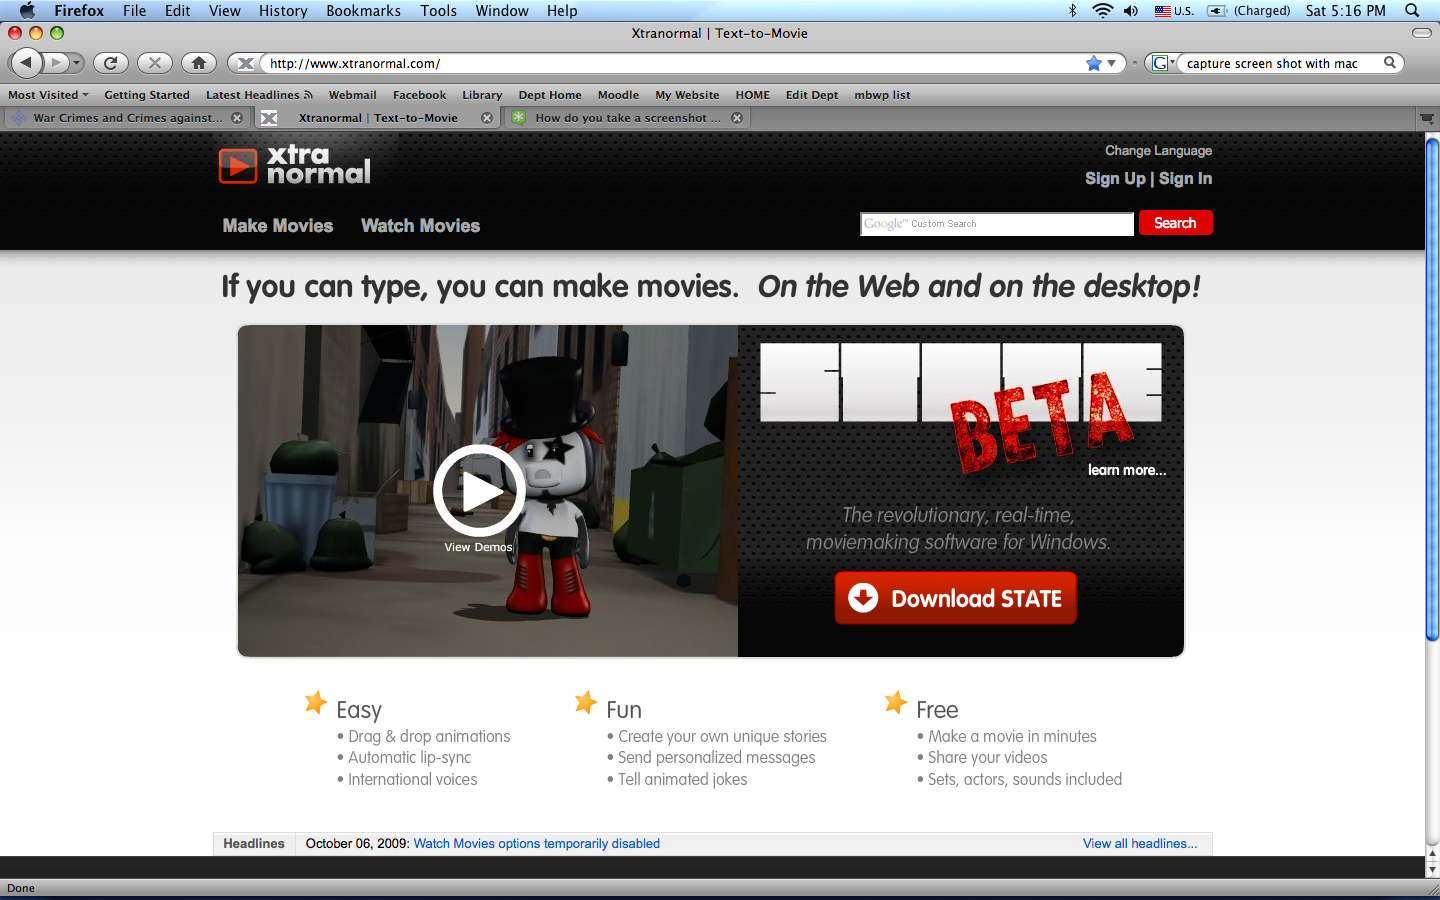
Task: Open the Watch Movies options temporarily disabled headline
Action: click(537, 844)
